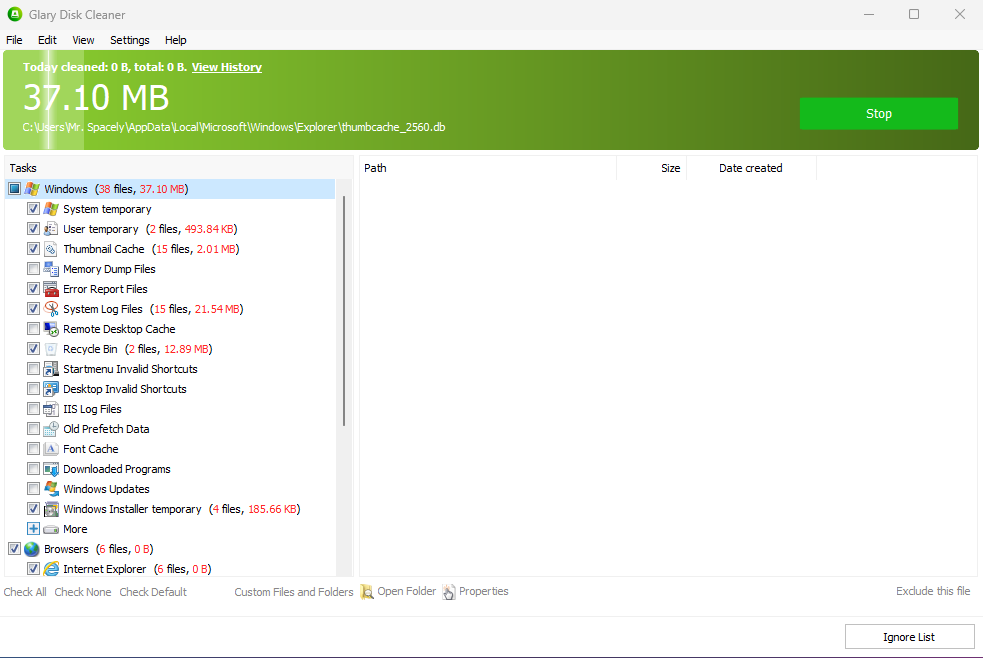Click Exclude this file link
The image size is (983, 658).
[x=933, y=591]
